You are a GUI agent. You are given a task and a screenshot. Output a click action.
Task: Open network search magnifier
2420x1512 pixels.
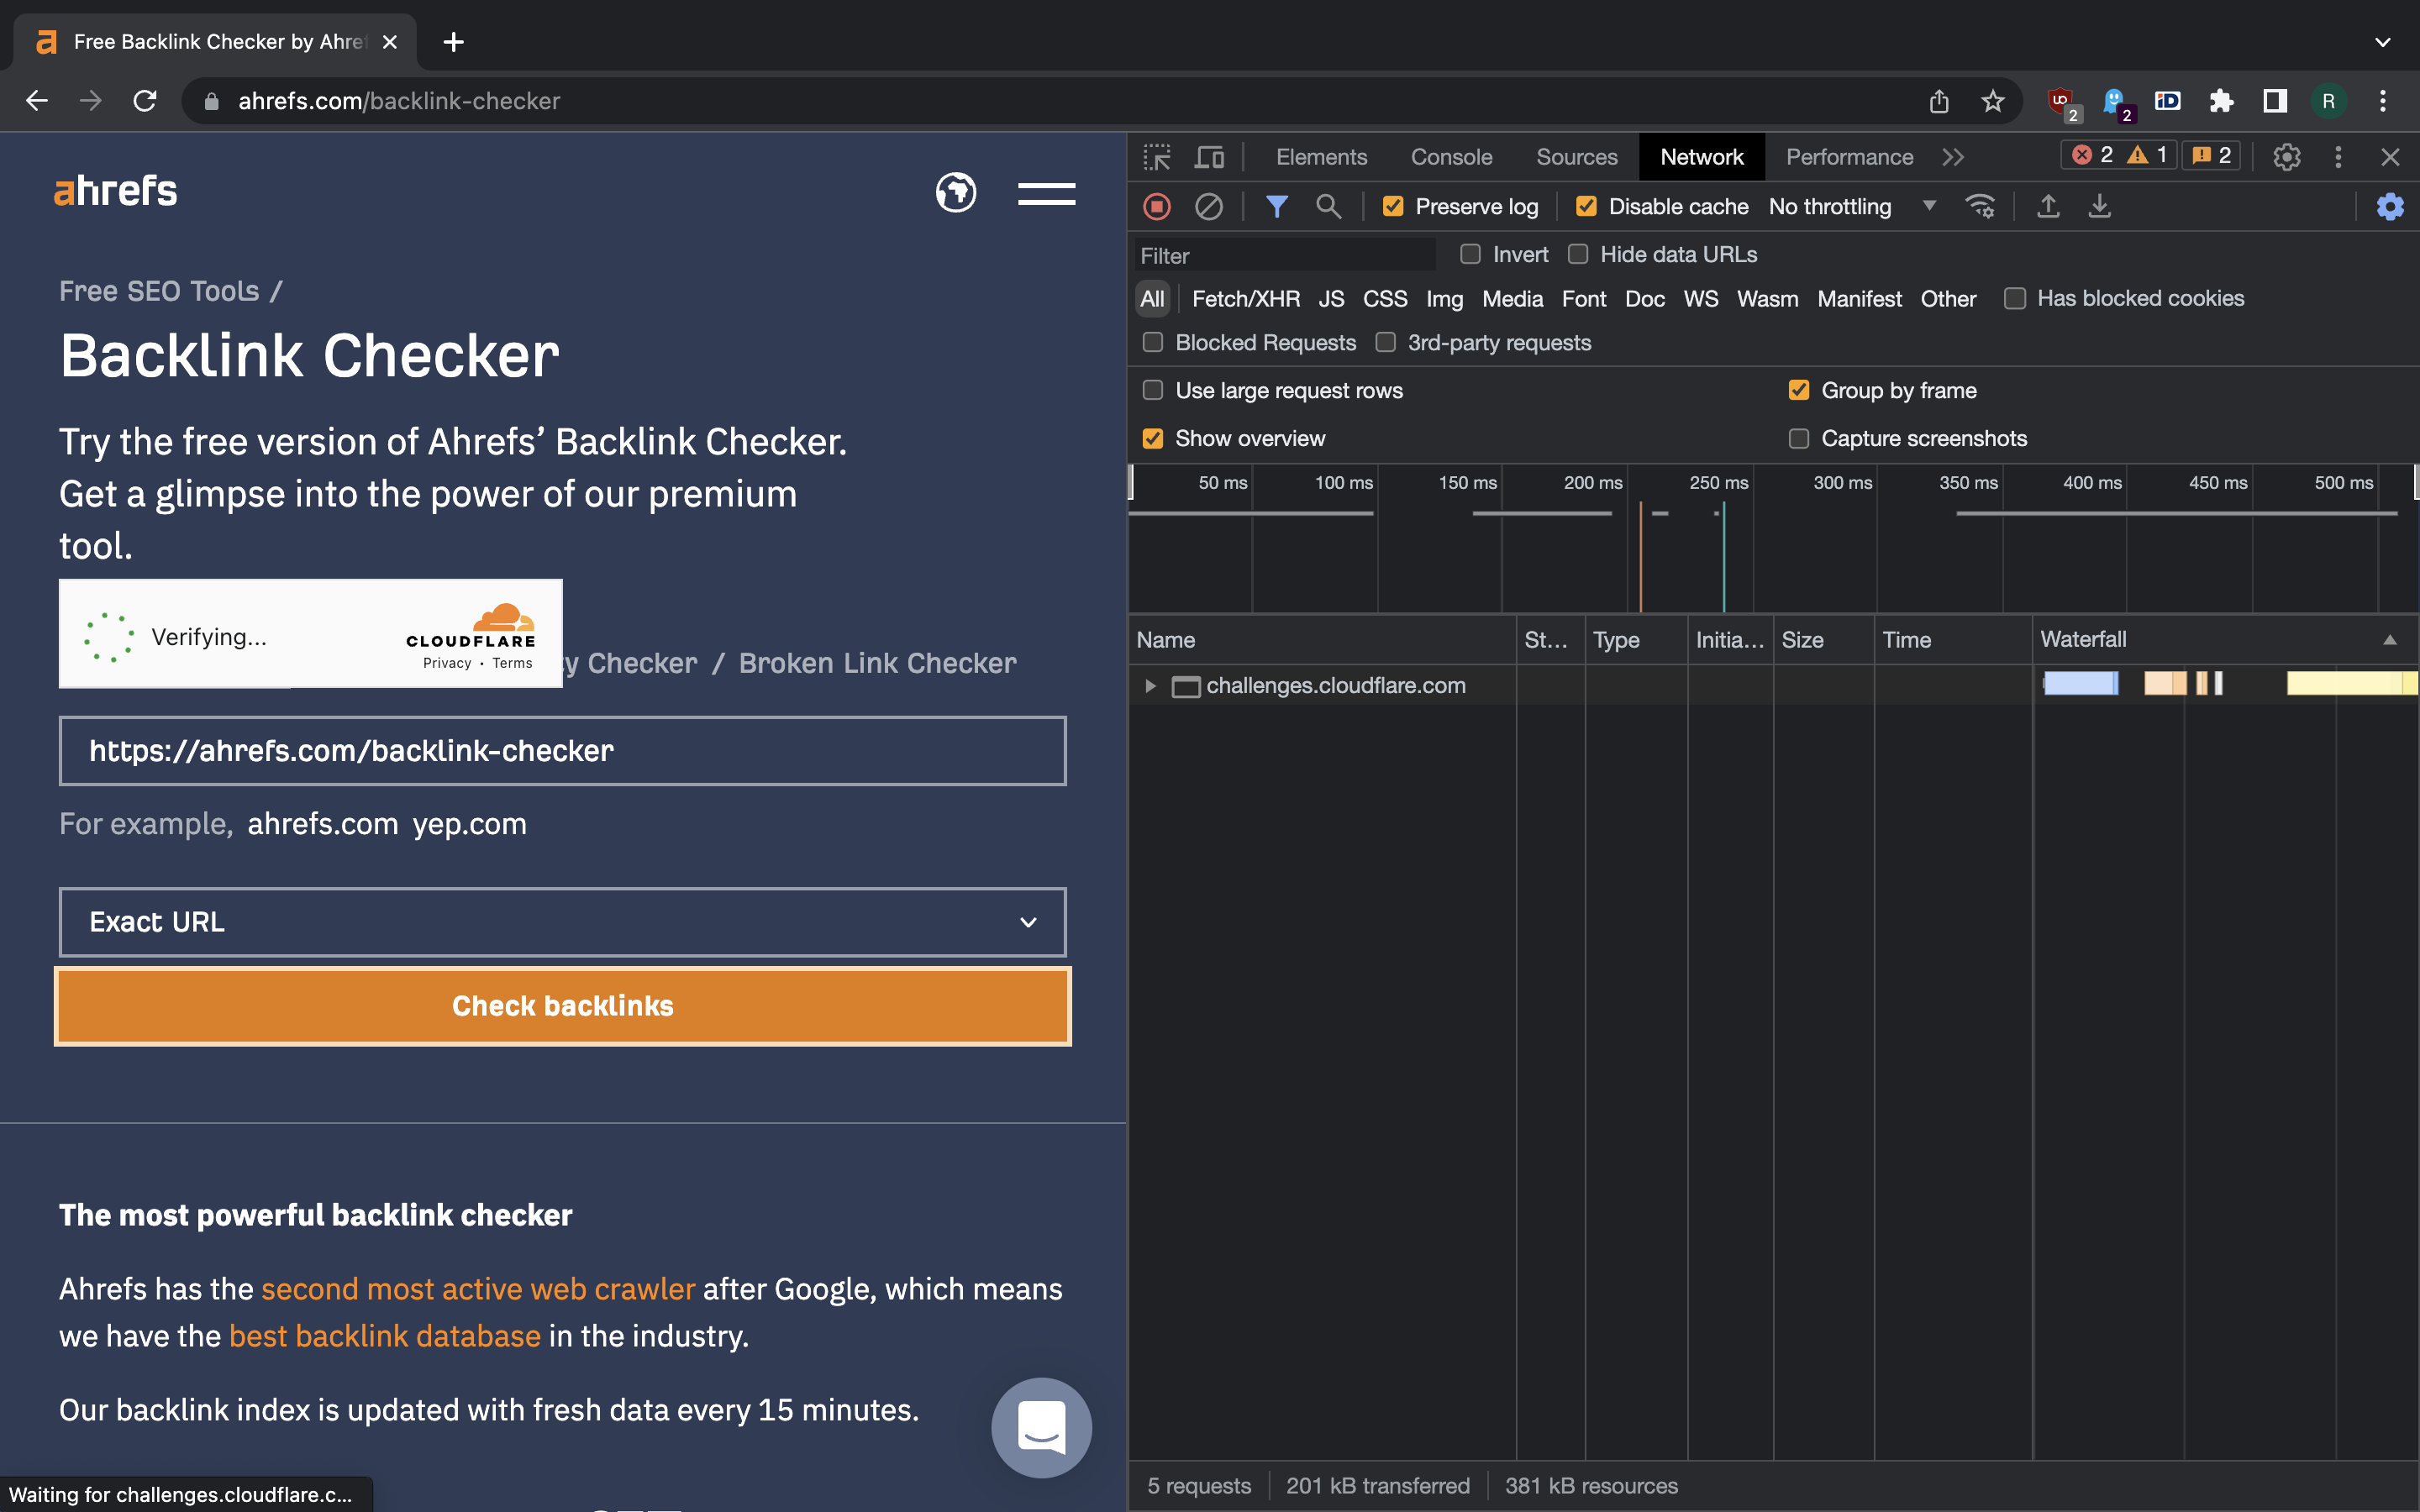point(1328,207)
